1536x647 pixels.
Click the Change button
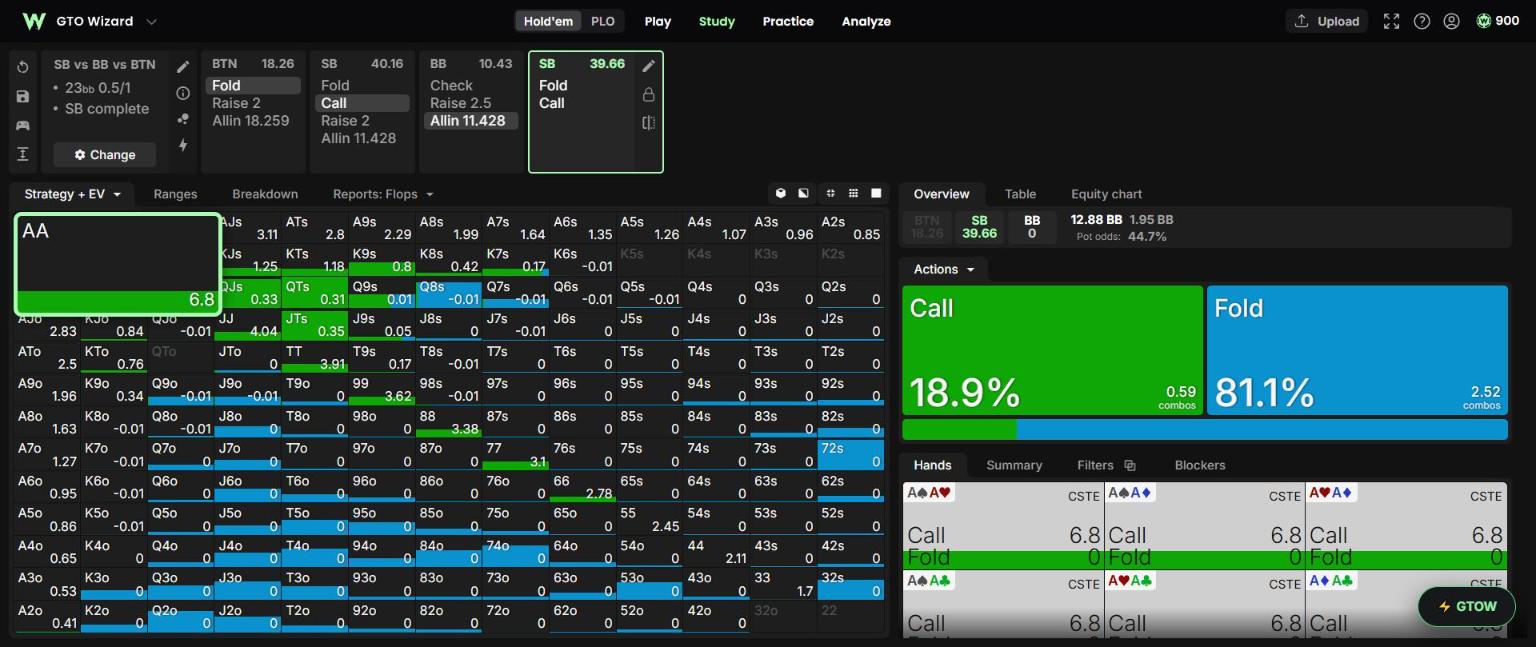[105, 155]
